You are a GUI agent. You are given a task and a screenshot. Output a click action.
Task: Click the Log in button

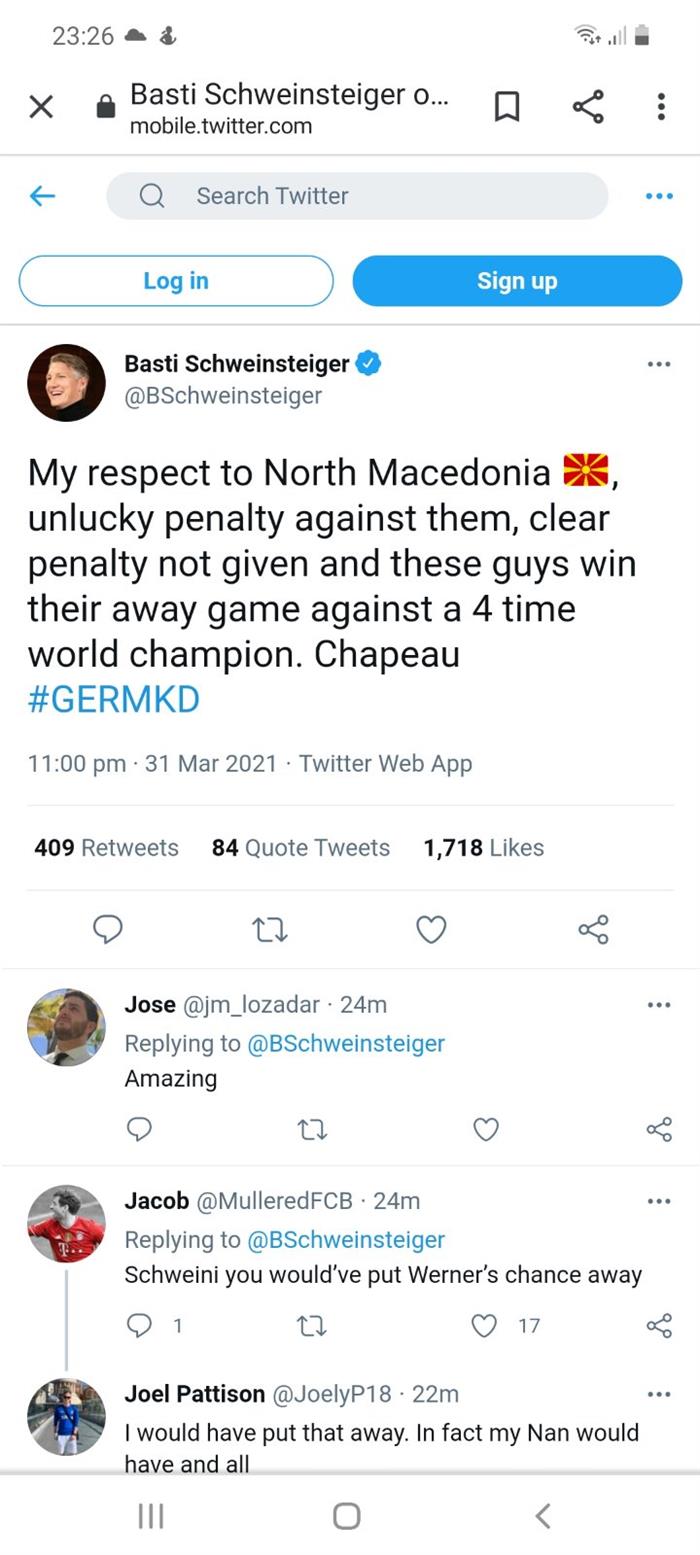click(x=176, y=281)
